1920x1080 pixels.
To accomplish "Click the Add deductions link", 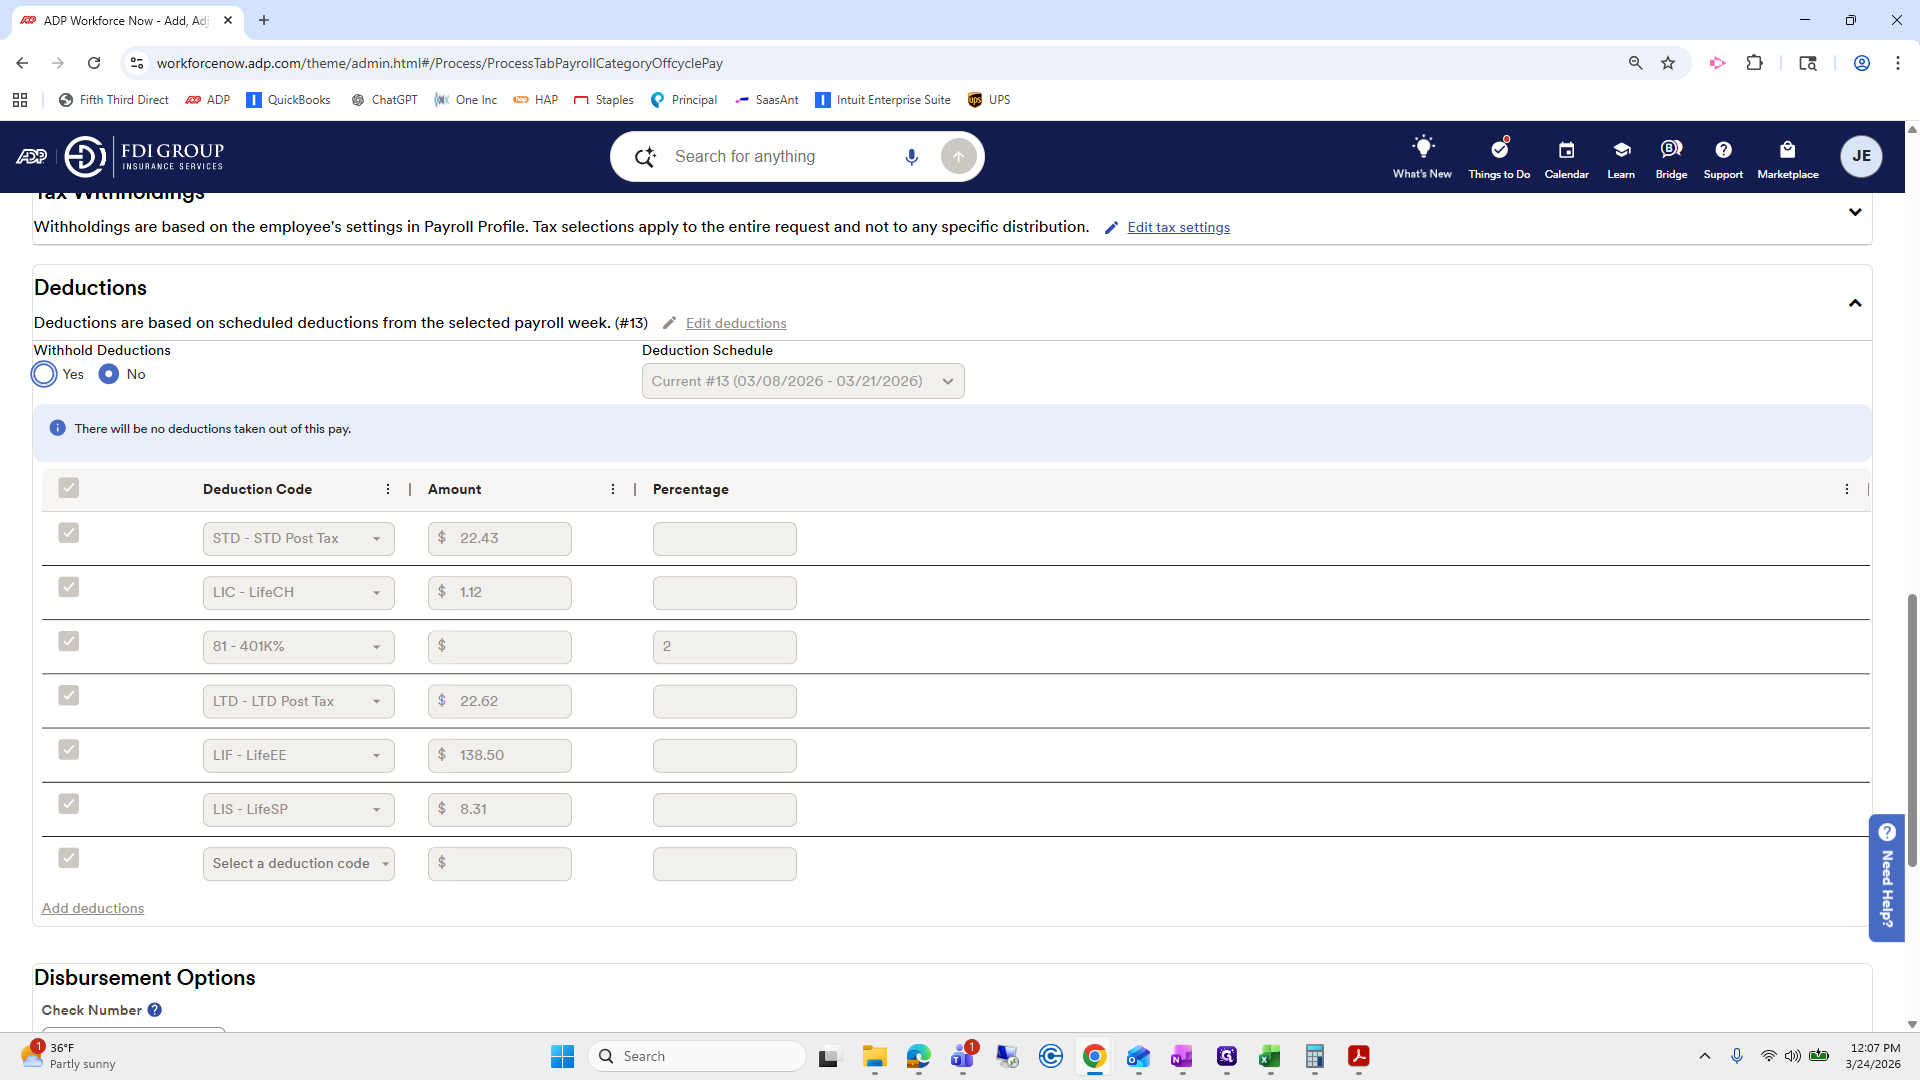I will [x=93, y=908].
